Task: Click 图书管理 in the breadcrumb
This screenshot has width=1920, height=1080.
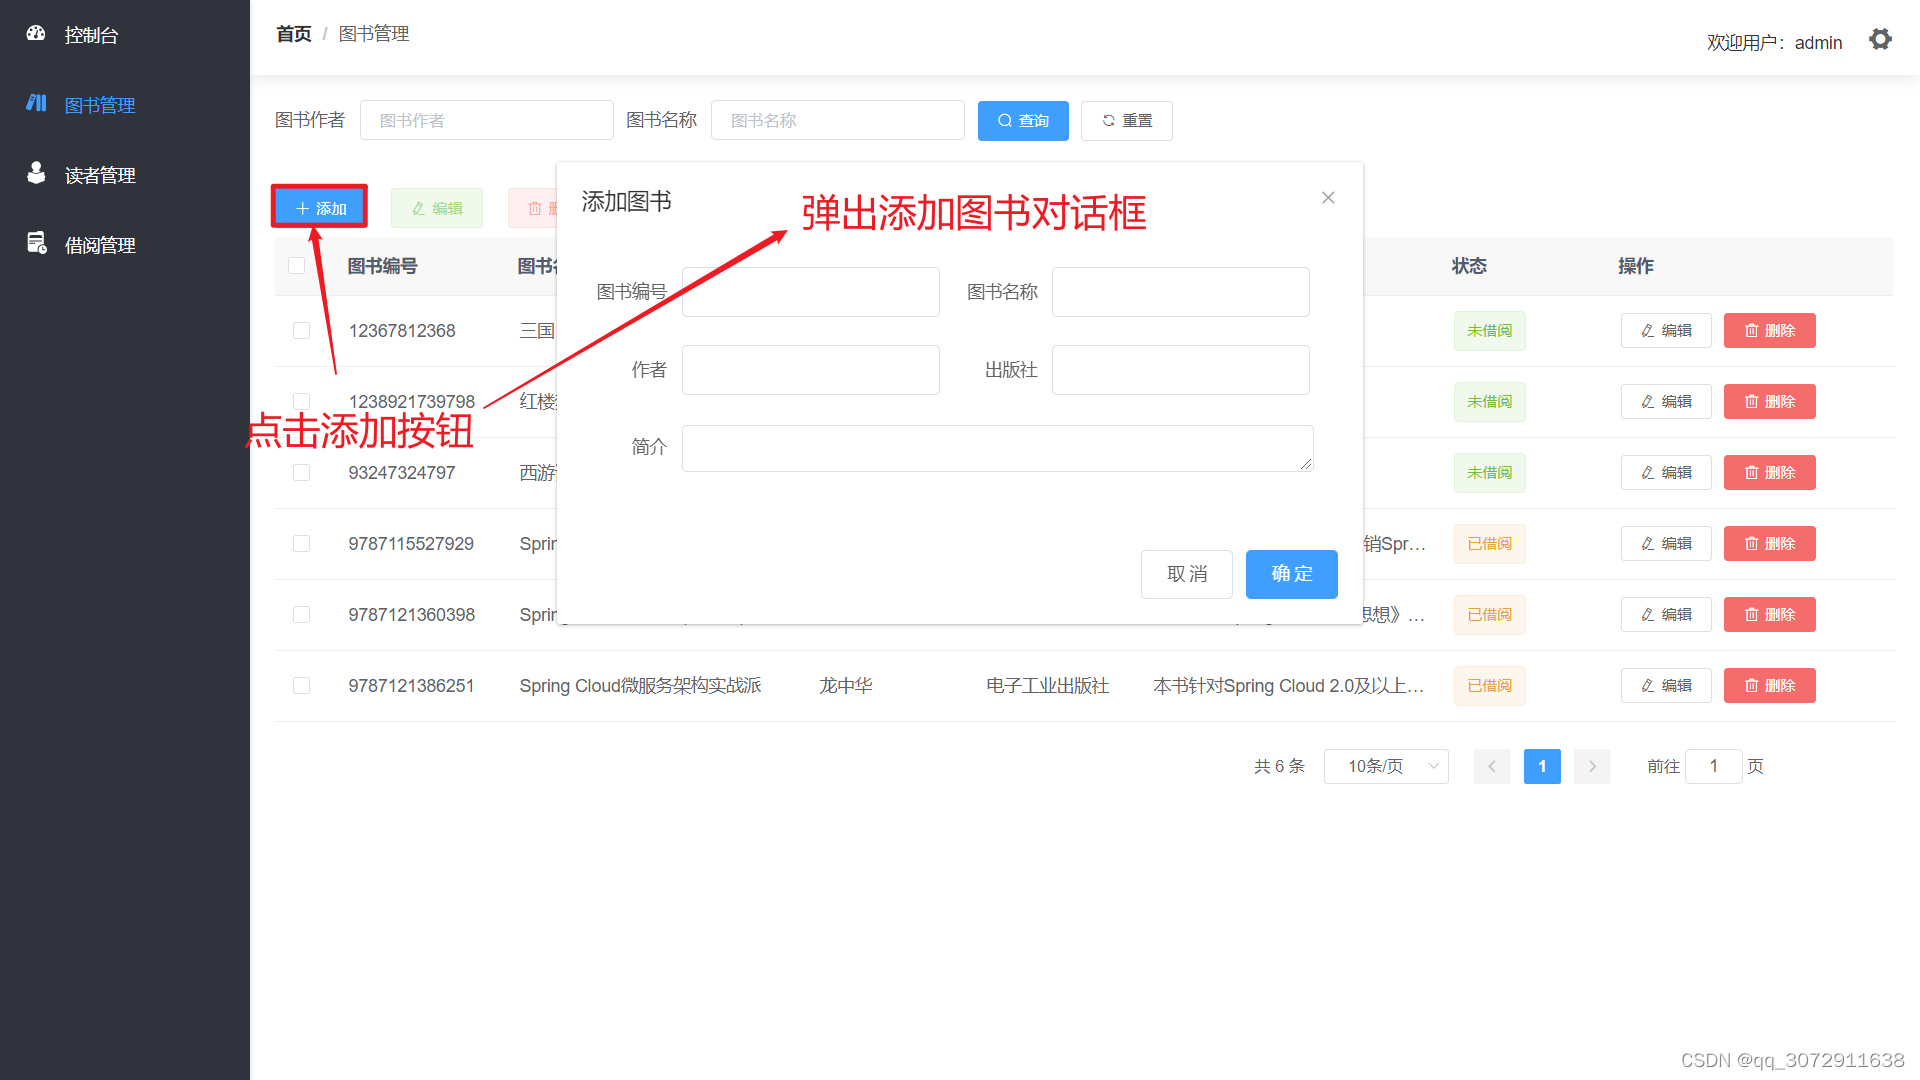Action: pyautogui.click(x=374, y=34)
